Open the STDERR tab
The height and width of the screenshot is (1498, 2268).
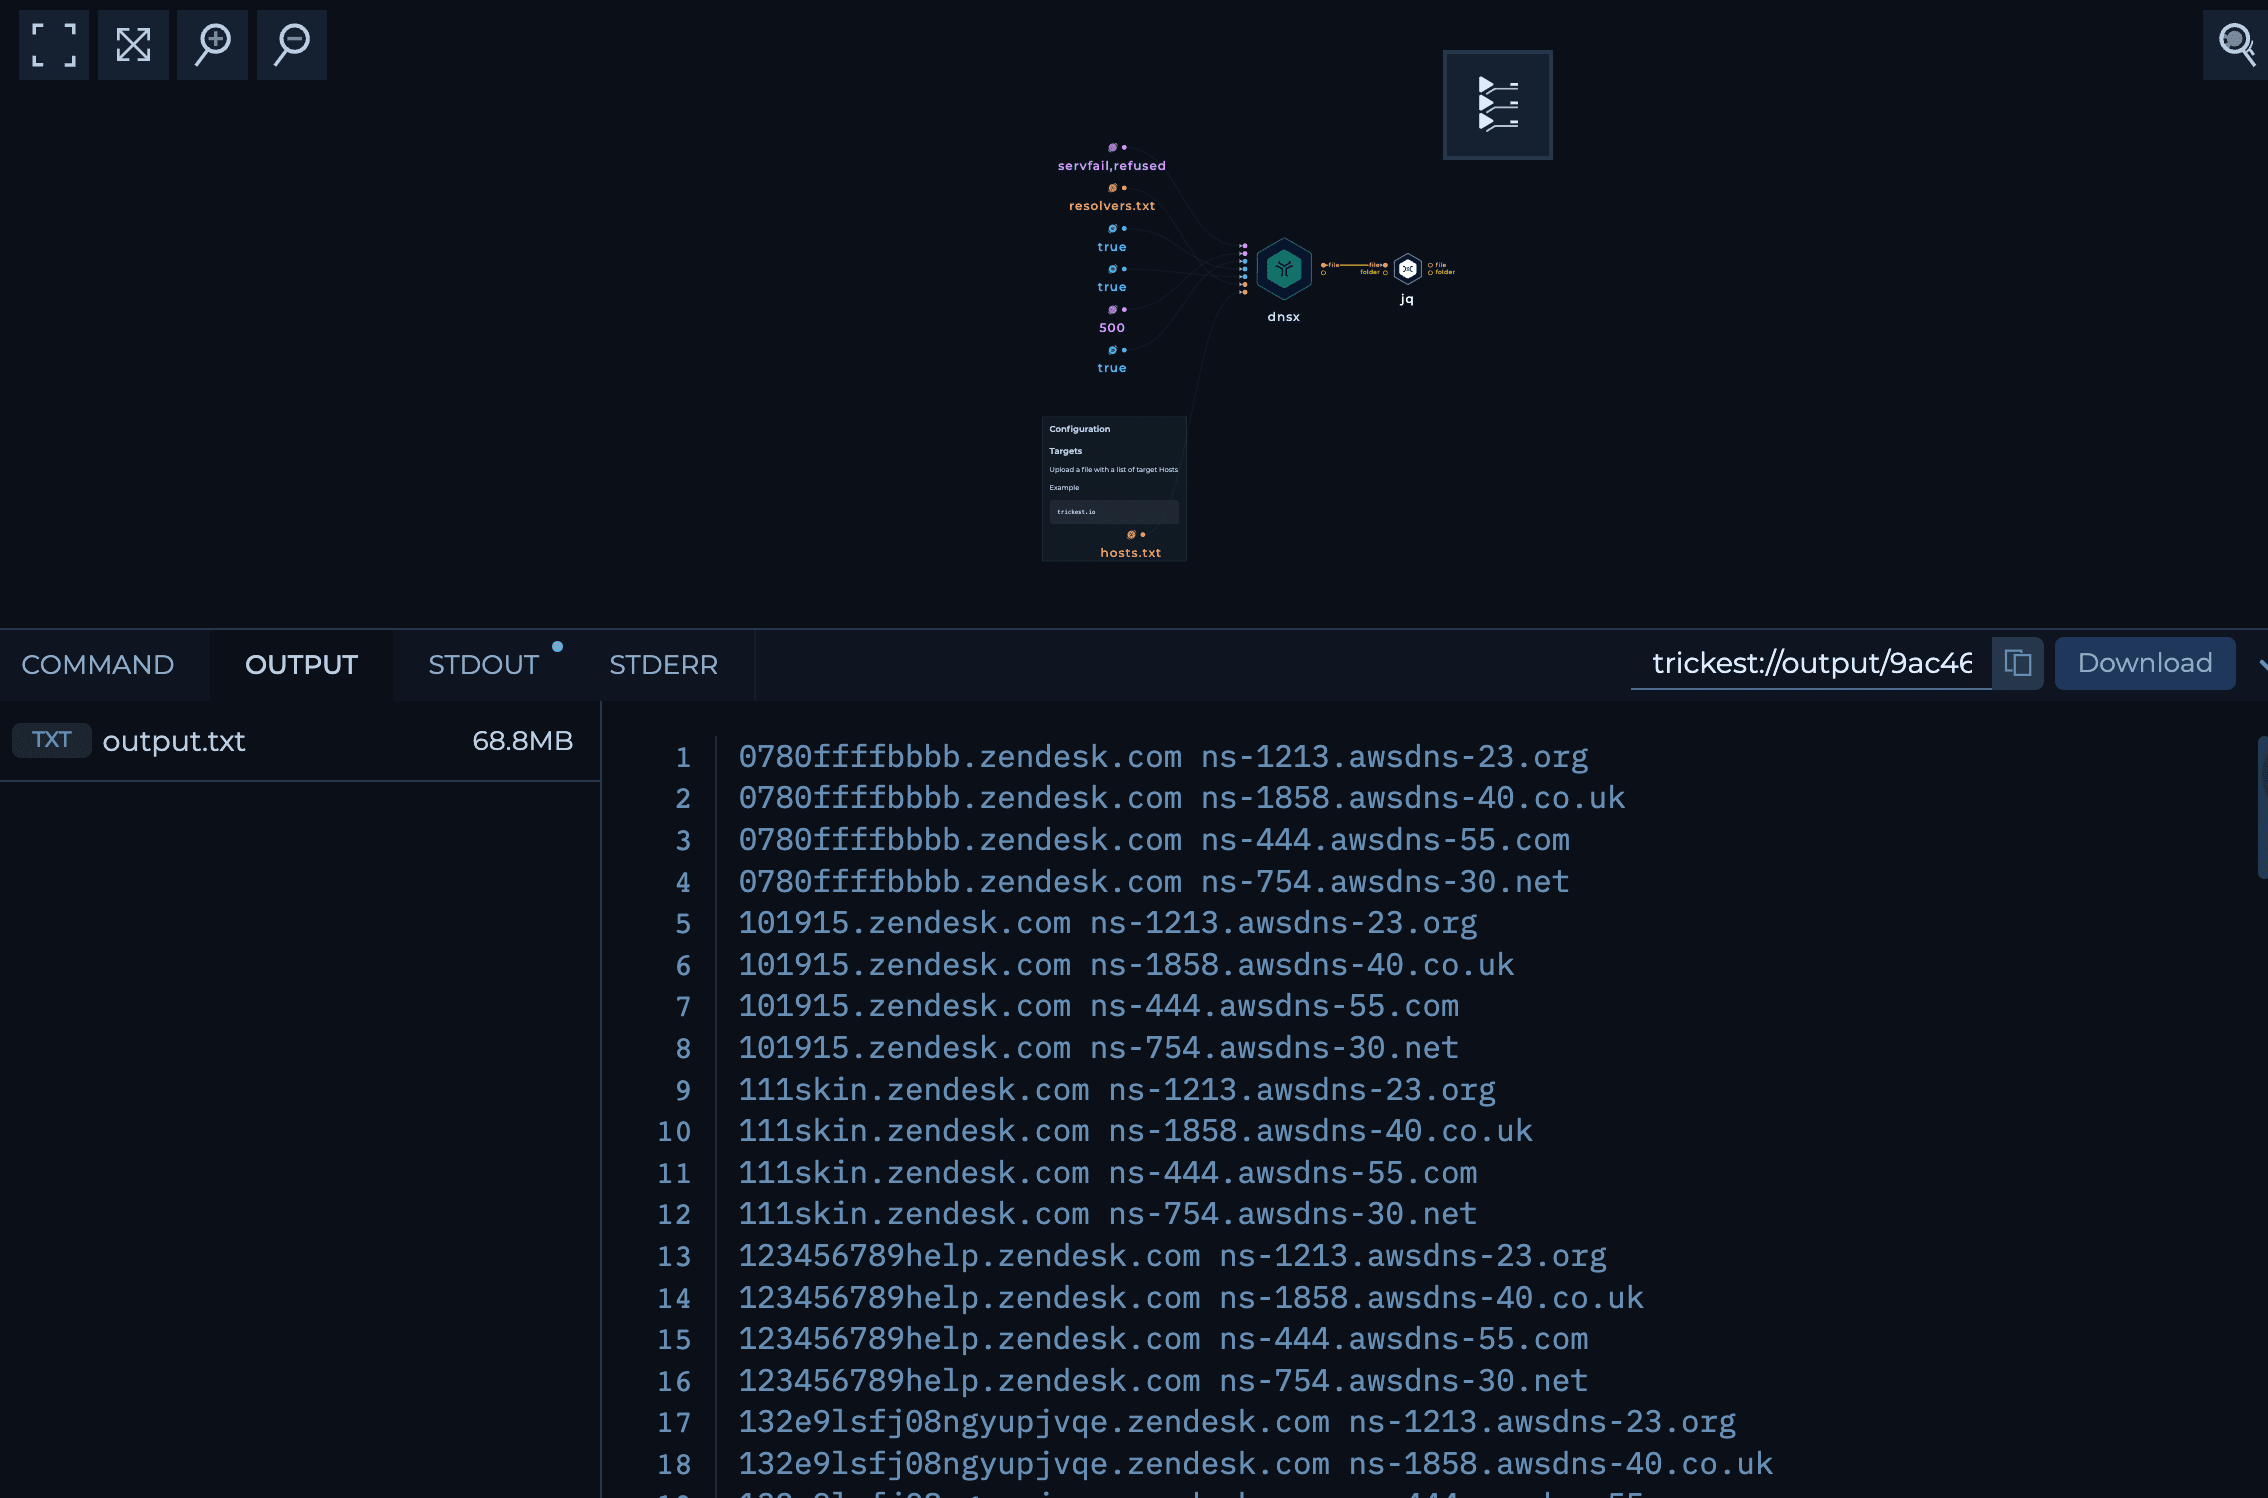[x=664, y=665]
